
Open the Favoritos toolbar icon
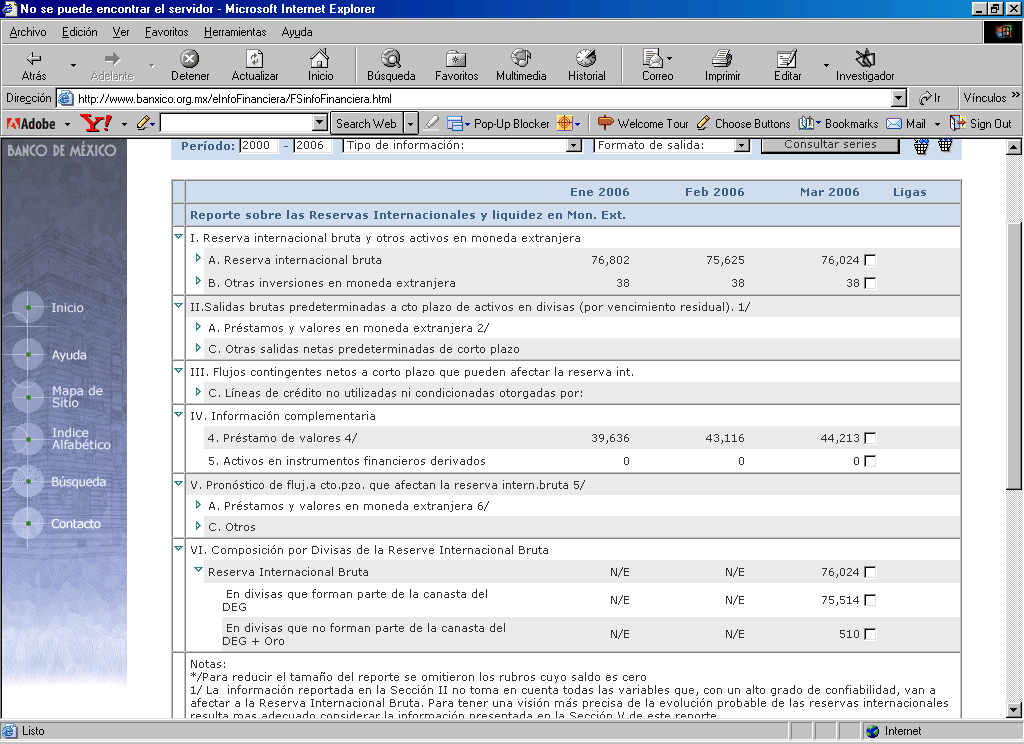pos(456,60)
